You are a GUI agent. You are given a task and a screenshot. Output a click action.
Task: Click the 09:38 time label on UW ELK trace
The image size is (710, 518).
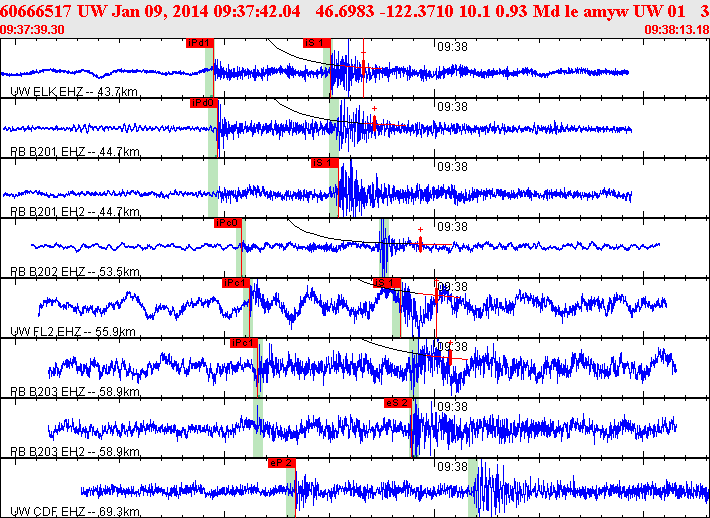click(452, 47)
